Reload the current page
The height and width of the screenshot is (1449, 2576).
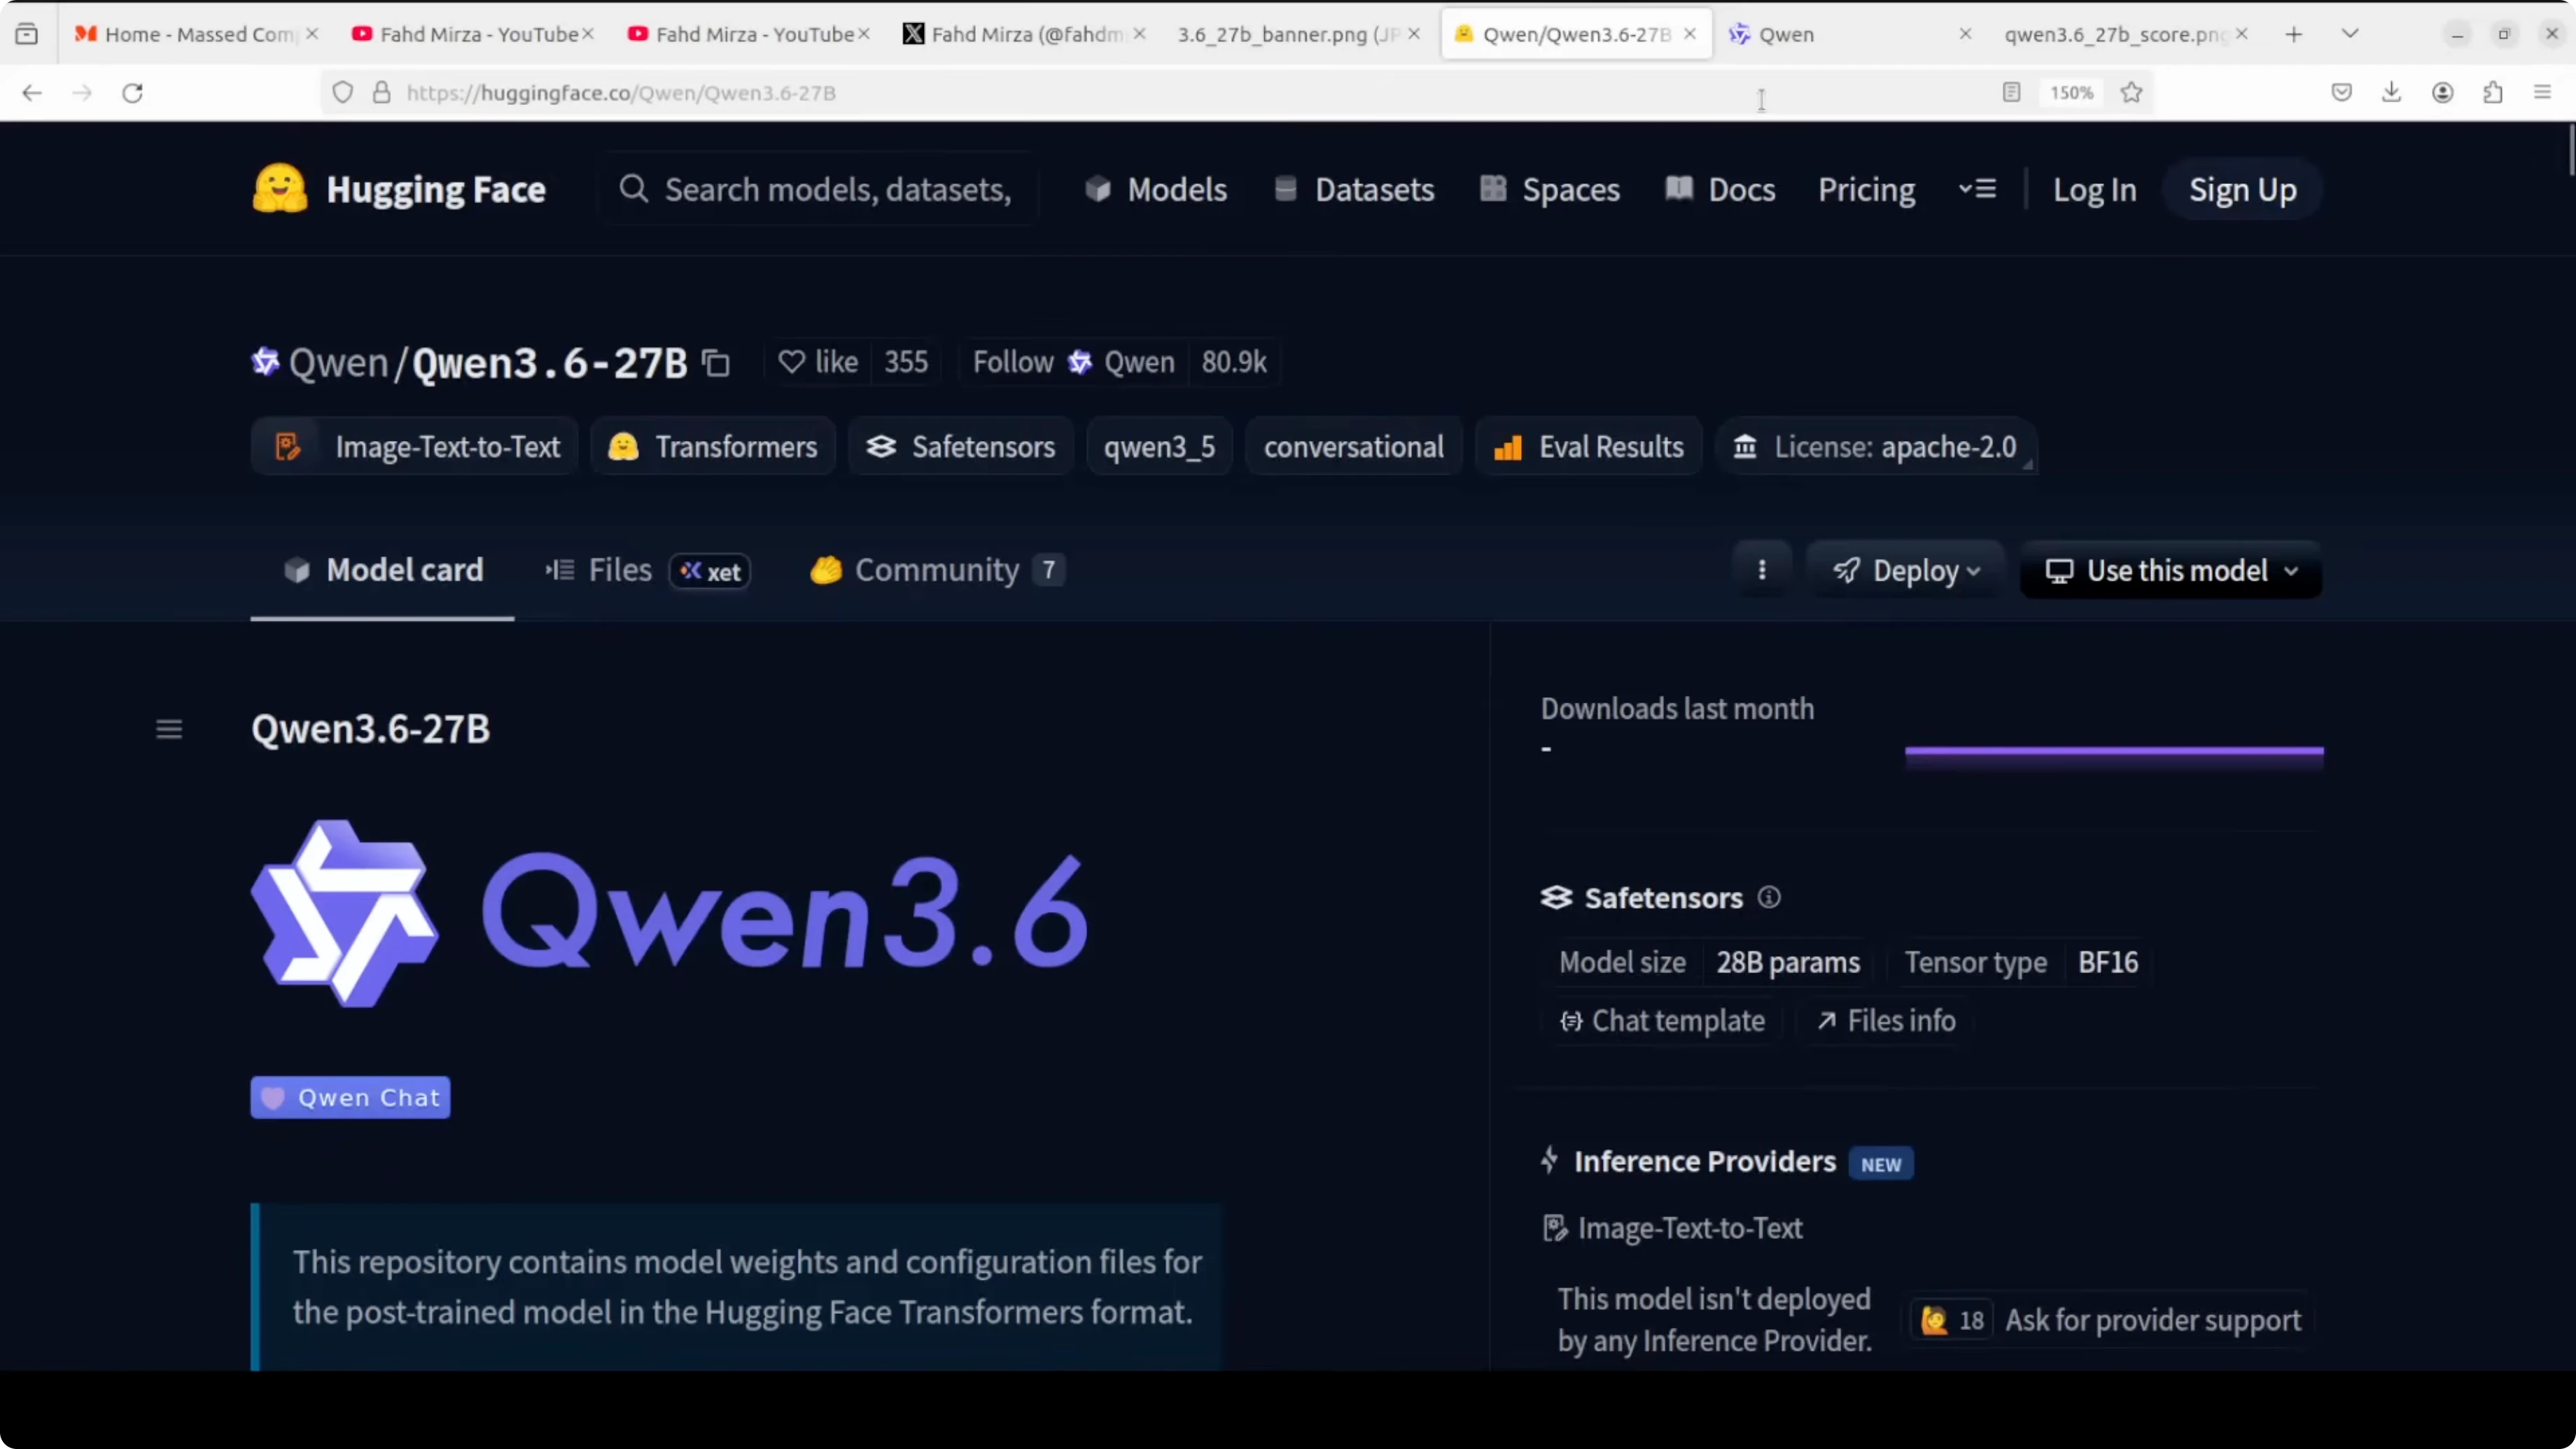[x=133, y=93]
